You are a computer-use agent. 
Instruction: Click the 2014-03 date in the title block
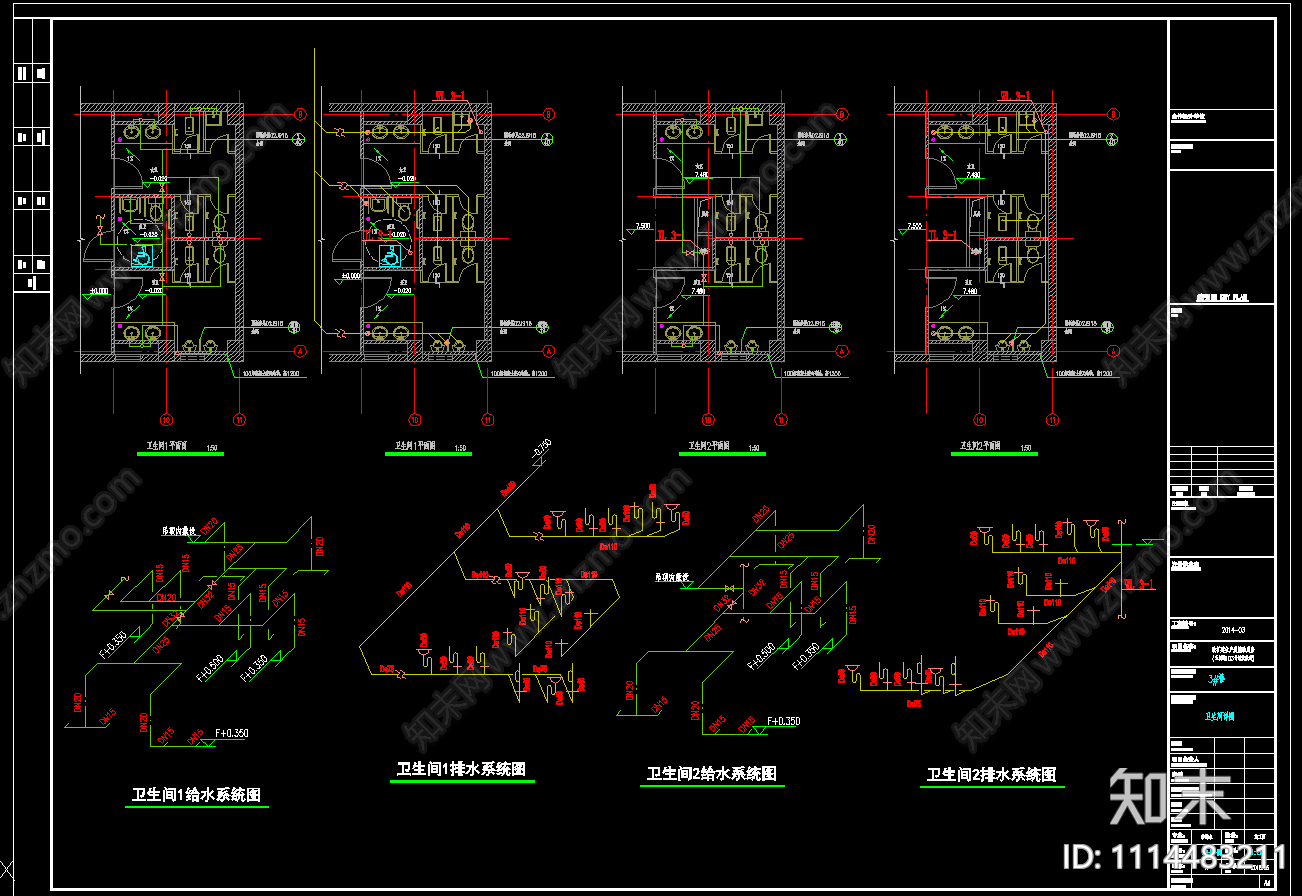coord(1233,631)
